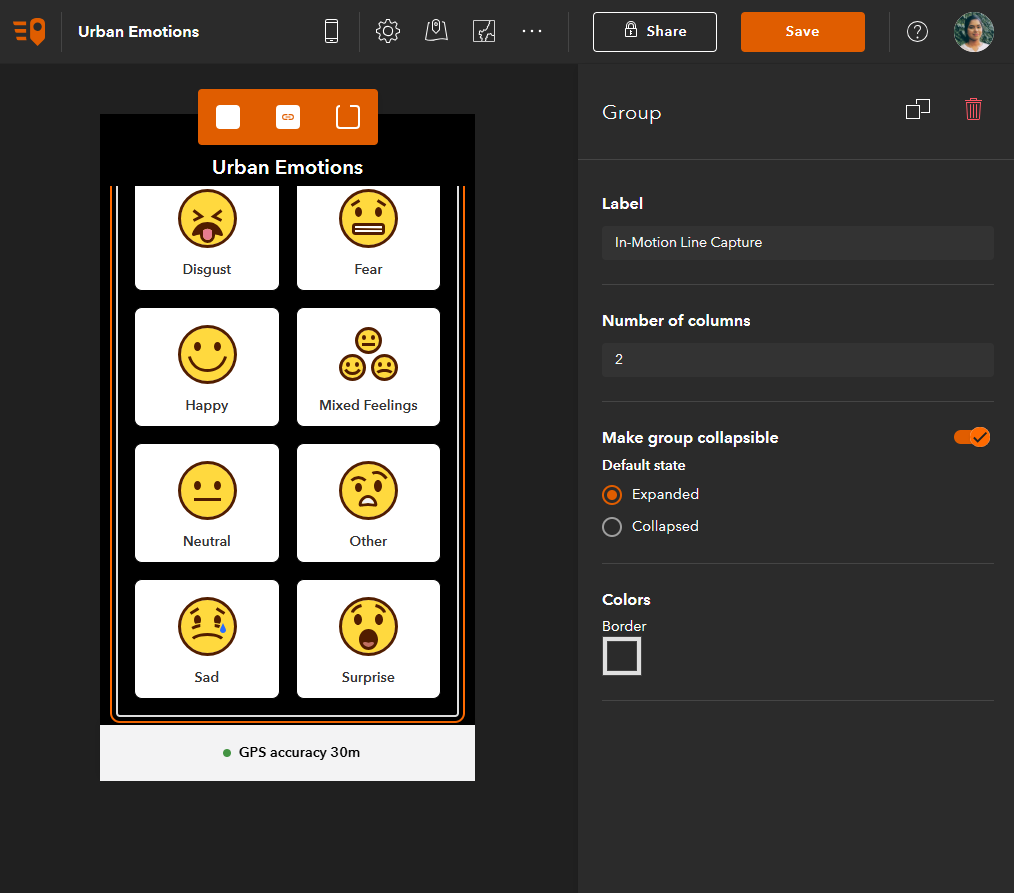This screenshot has width=1014, height=893.
Task: Delete the group with trash icon
Action: tap(973, 109)
